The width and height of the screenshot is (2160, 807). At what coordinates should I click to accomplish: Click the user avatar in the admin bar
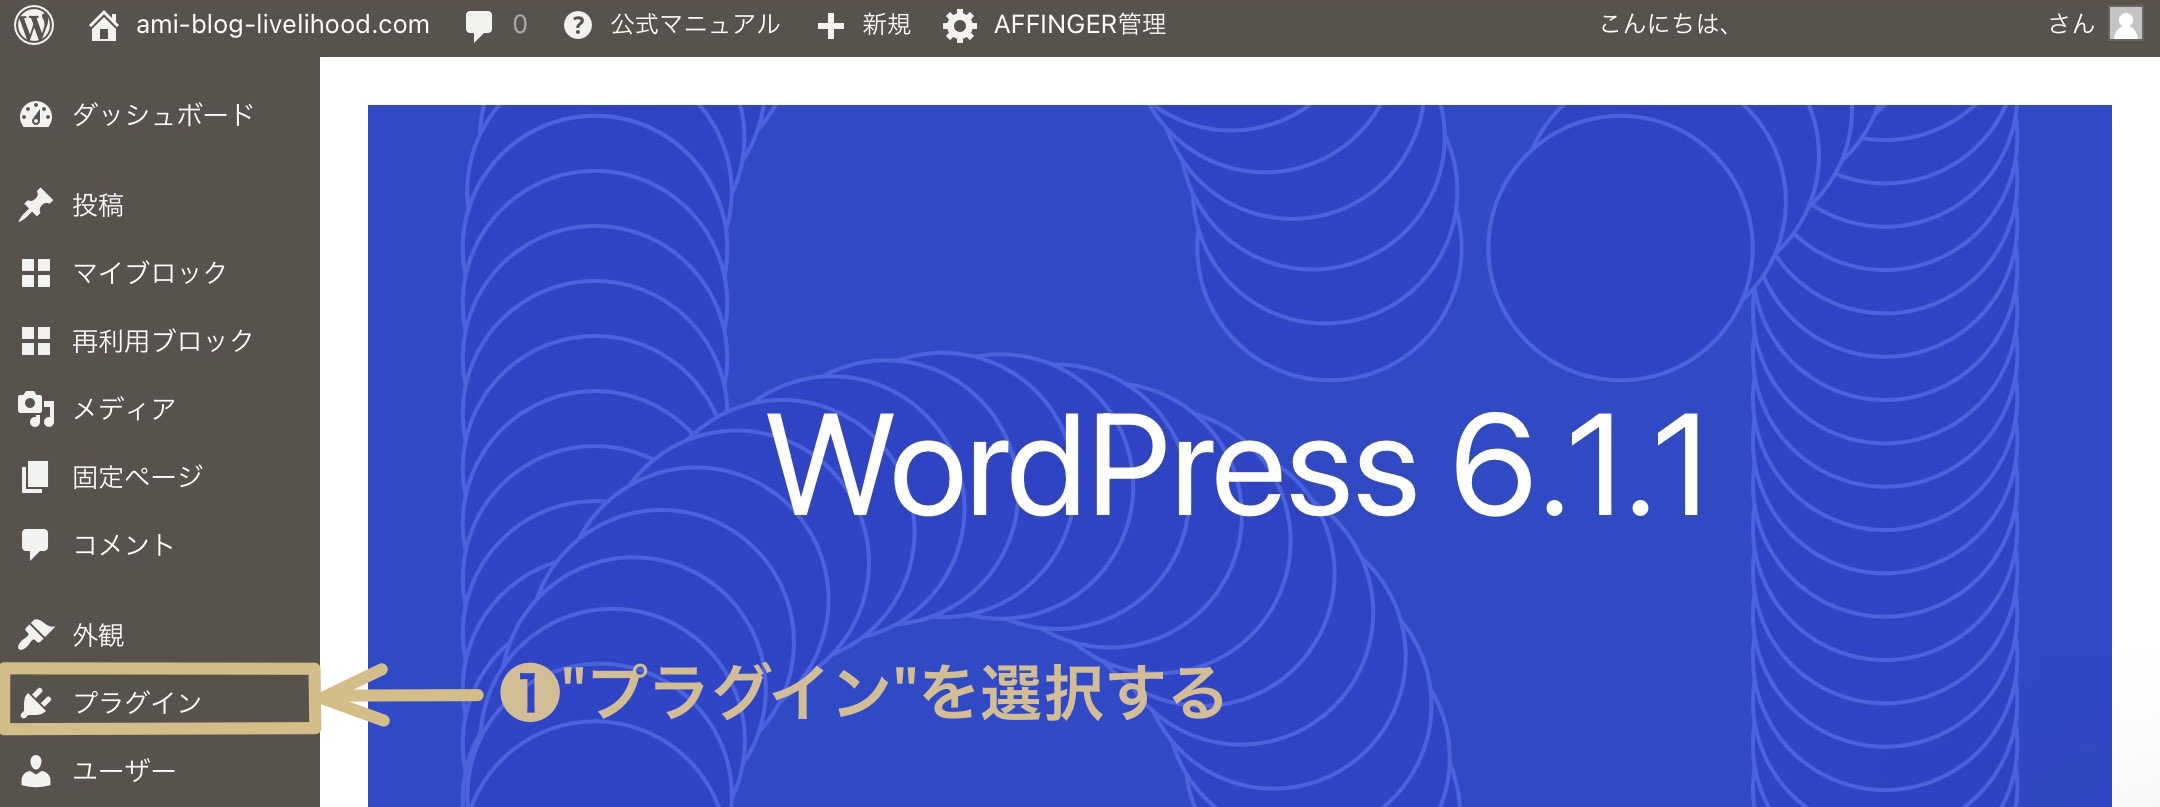(2125, 25)
